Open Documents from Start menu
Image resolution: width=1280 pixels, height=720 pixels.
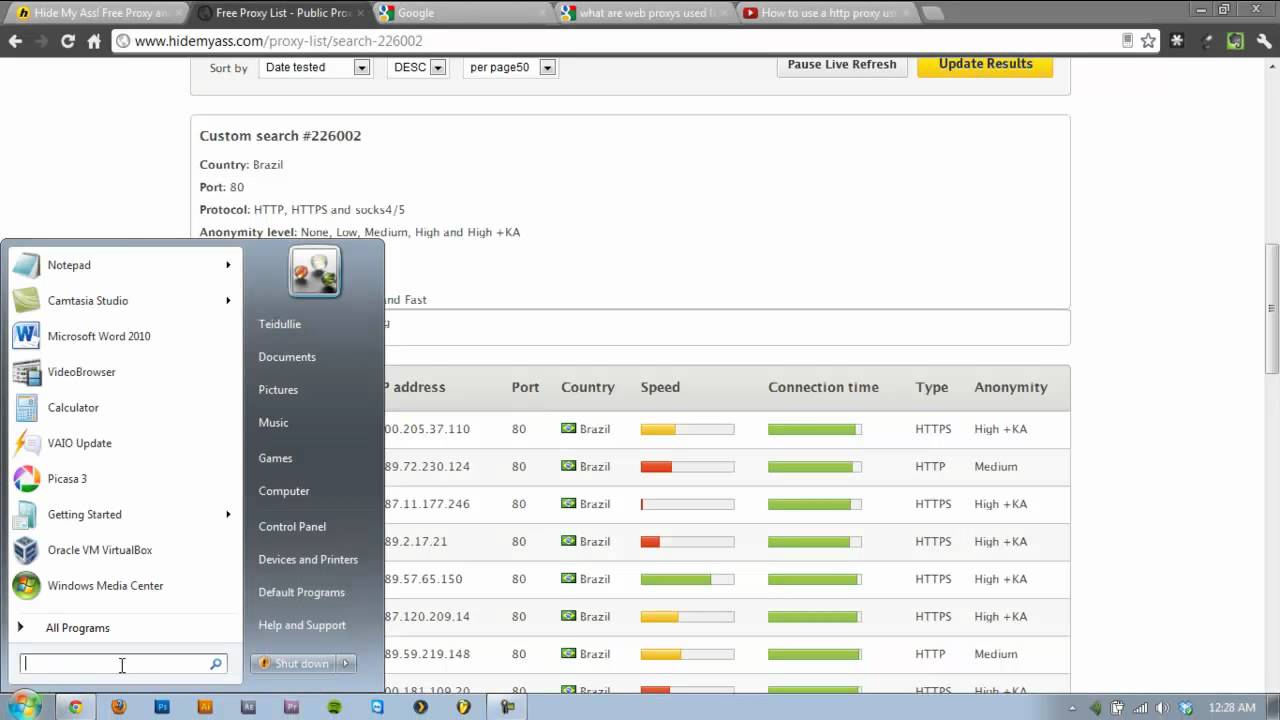pos(287,357)
